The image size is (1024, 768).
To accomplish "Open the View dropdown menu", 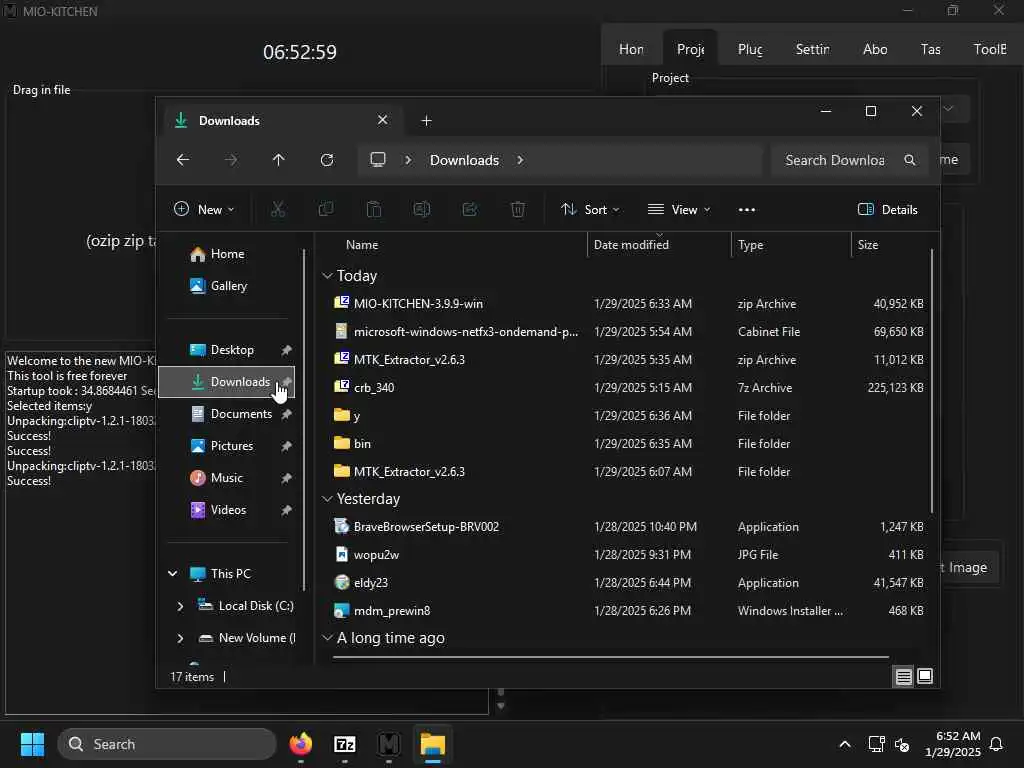I will pyautogui.click(x=679, y=210).
